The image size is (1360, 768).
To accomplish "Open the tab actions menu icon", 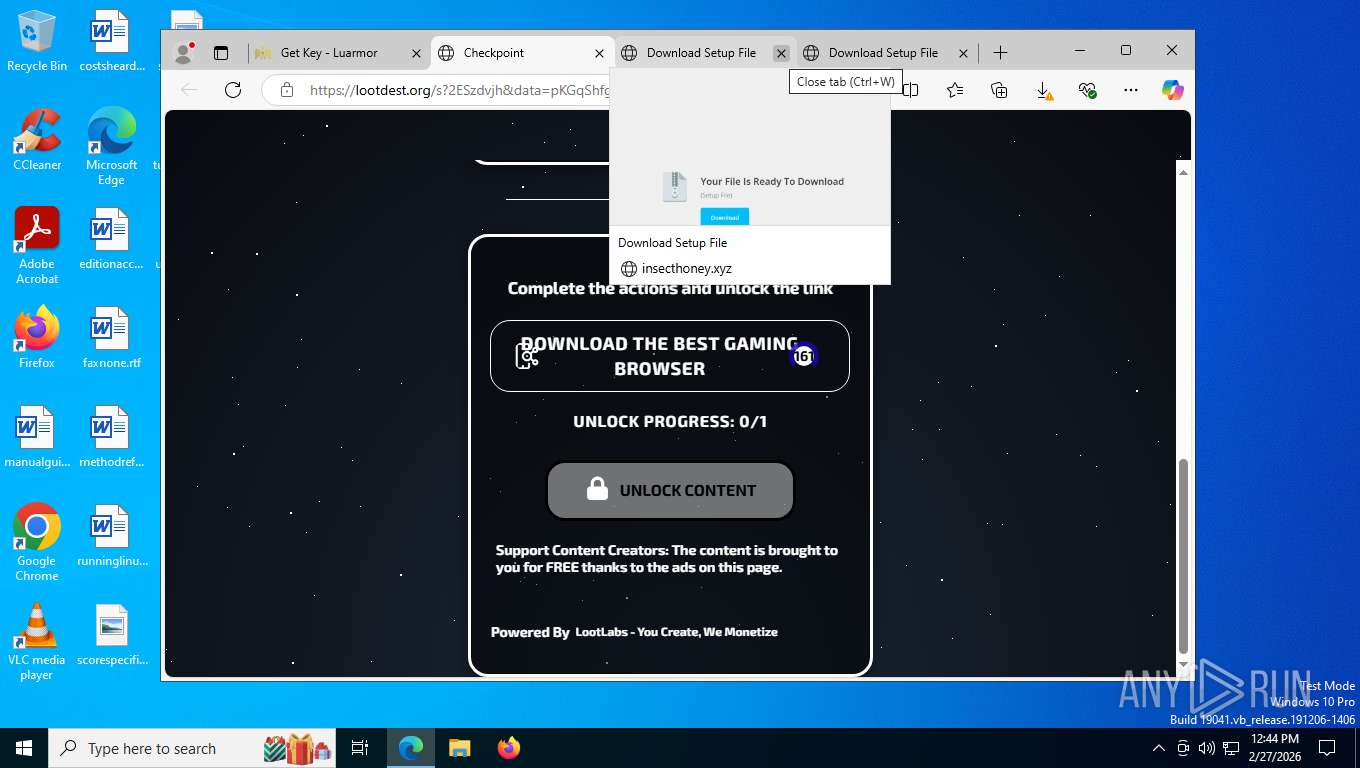I will [x=221, y=53].
